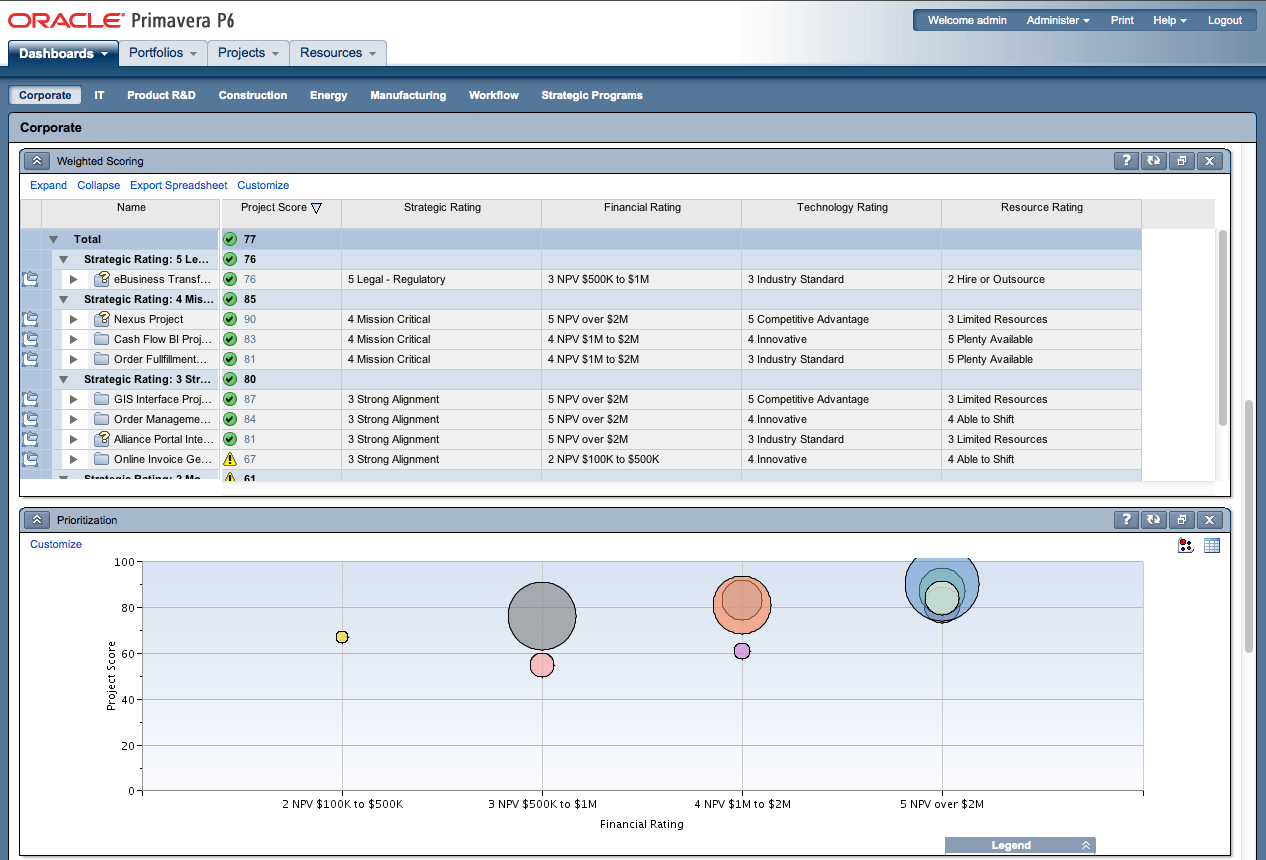This screenshot has width=1266, height=860.
Task: Expand the GIS Interface Proj row
Action: tap(73, 399)
